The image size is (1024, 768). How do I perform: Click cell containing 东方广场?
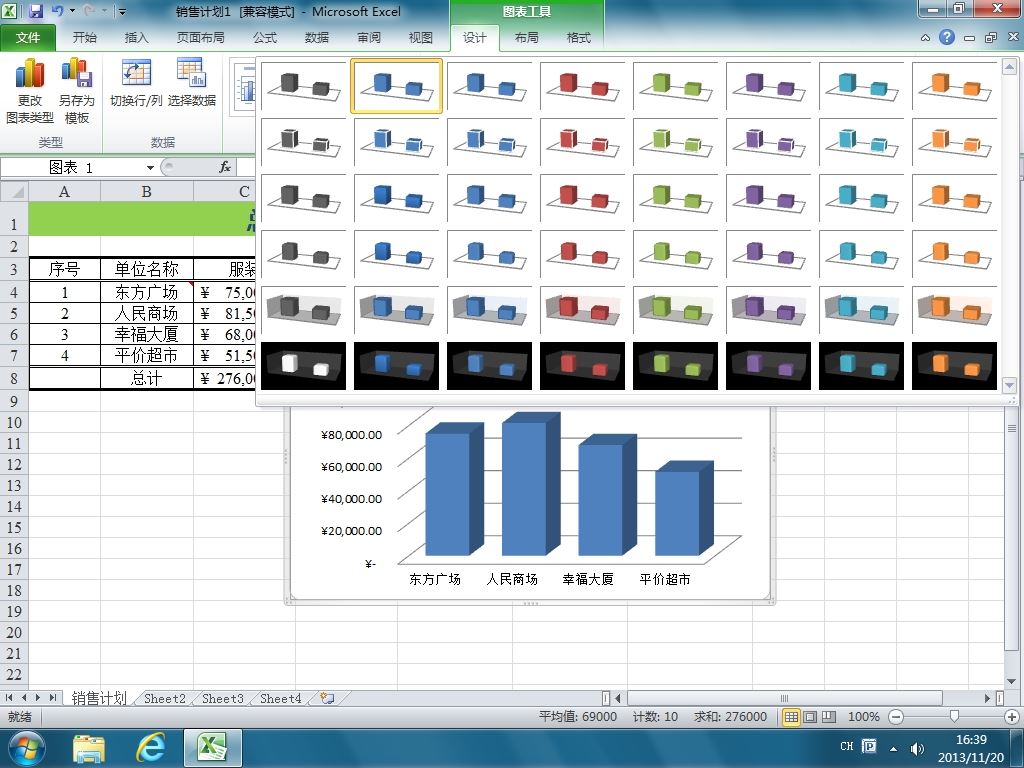coord(146,292)
